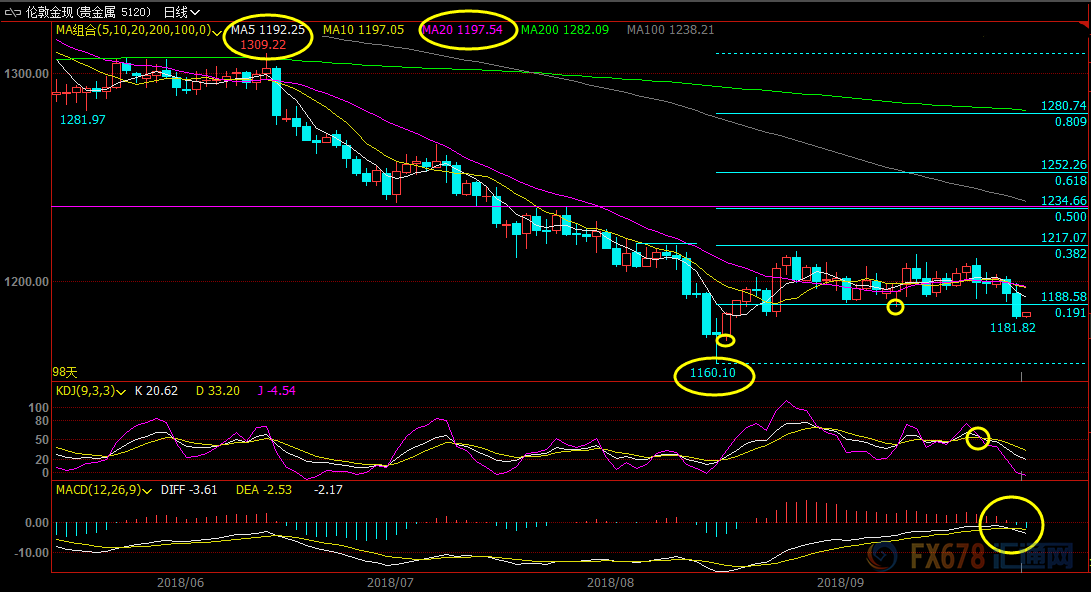Open the KDJ(9,3,3) indicator dropdown
Viewport: 1091px width, 592px height.
point(122,391)
